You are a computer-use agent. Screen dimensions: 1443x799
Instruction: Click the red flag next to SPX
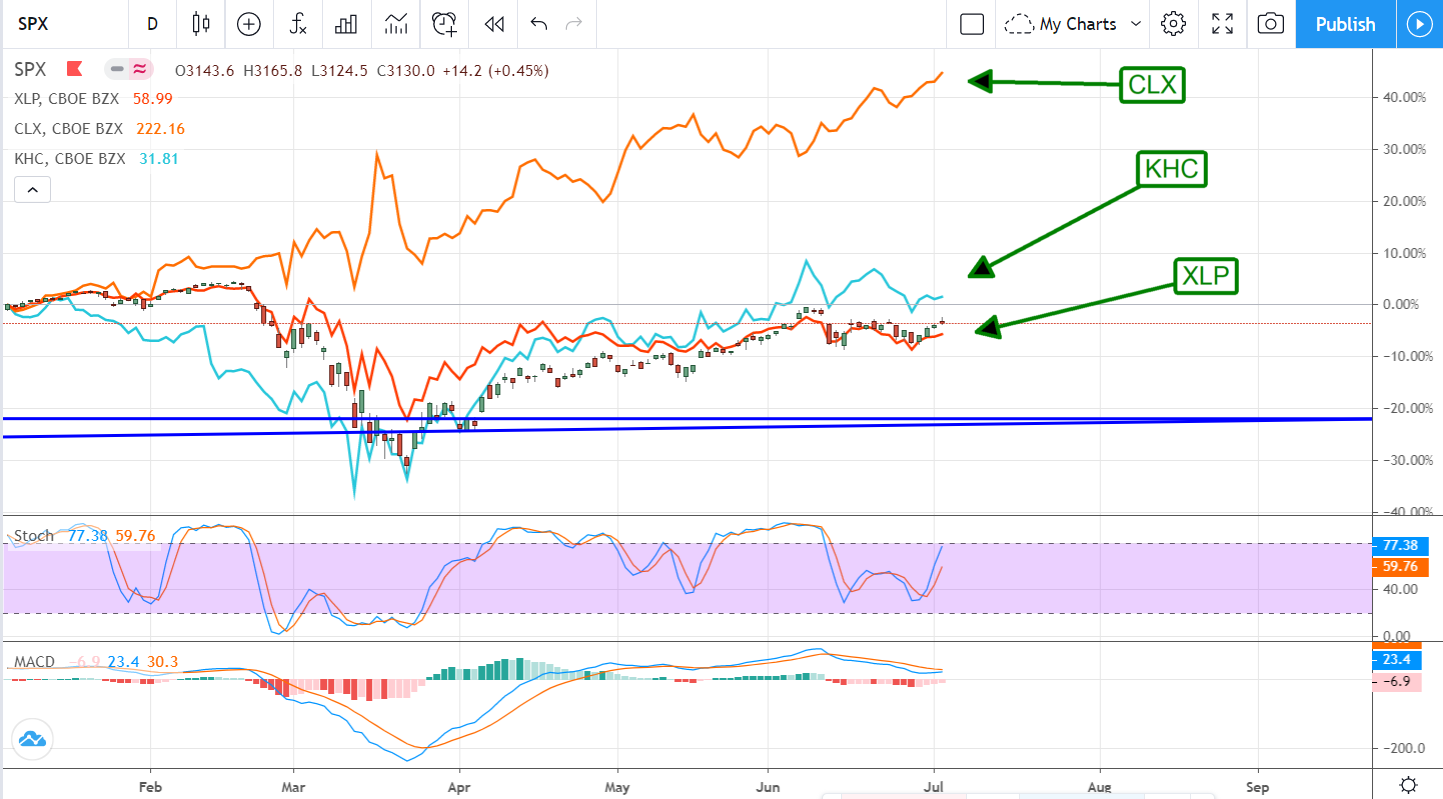tap(74, 70)
